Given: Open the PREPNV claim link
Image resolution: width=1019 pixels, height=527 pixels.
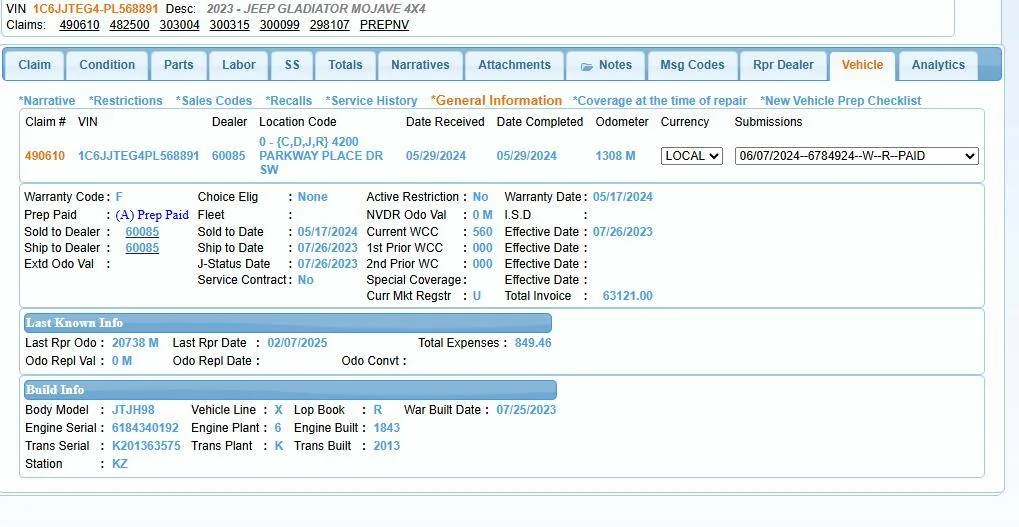Looking at the screenshot, I should [x=384, y=25].
